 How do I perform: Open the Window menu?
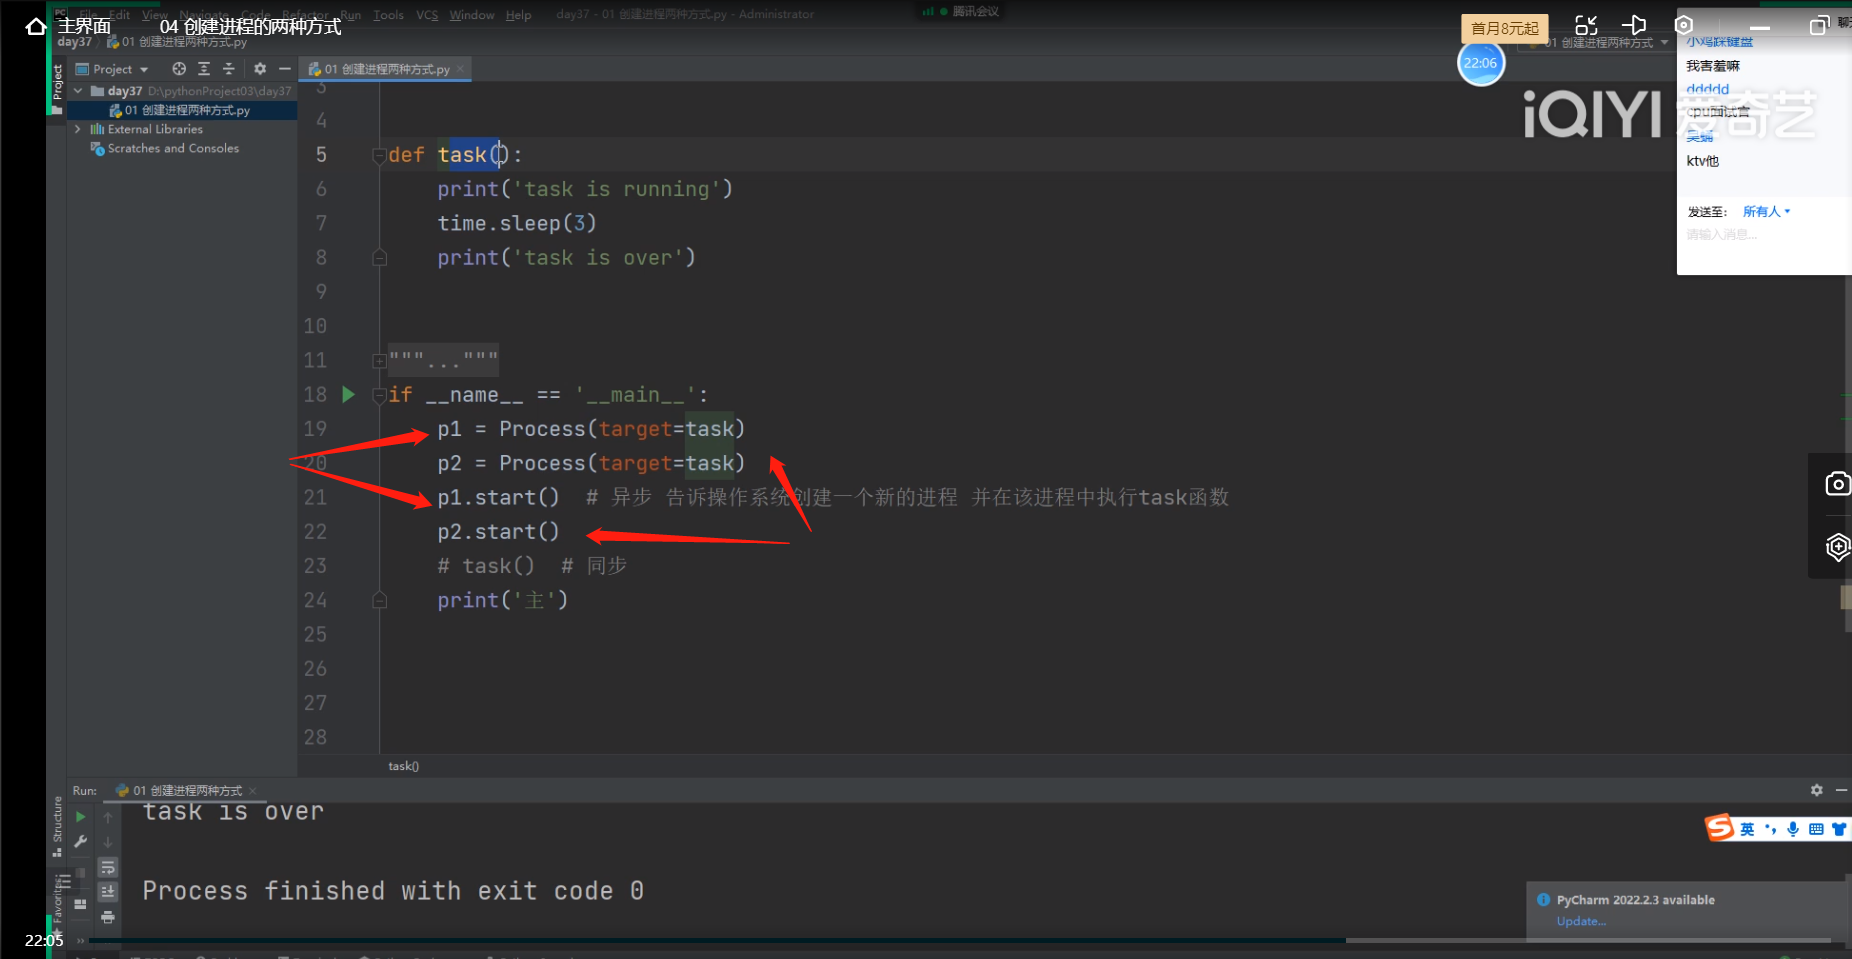[472, 15]
